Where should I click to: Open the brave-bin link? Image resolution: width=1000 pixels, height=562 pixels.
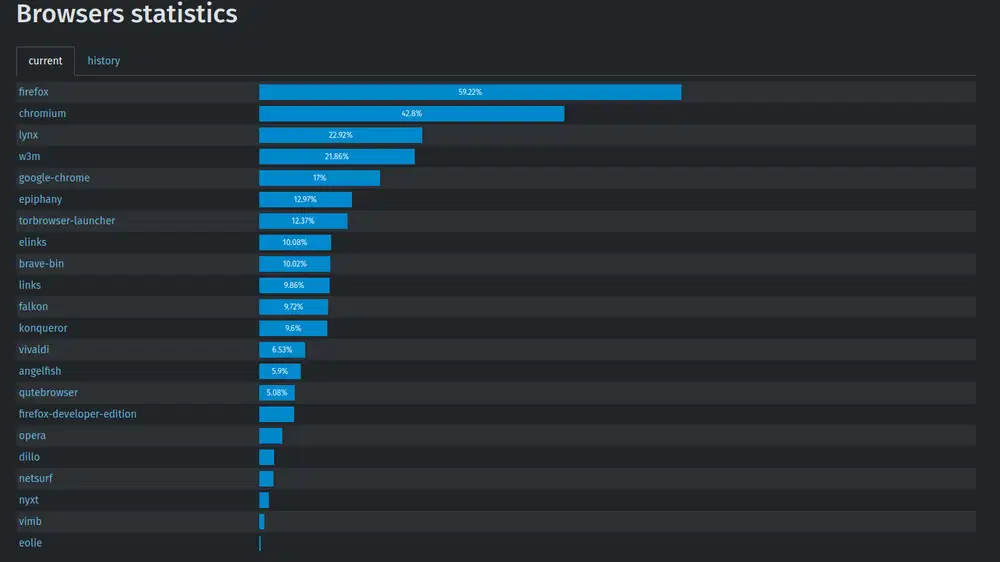pos(41,264)
